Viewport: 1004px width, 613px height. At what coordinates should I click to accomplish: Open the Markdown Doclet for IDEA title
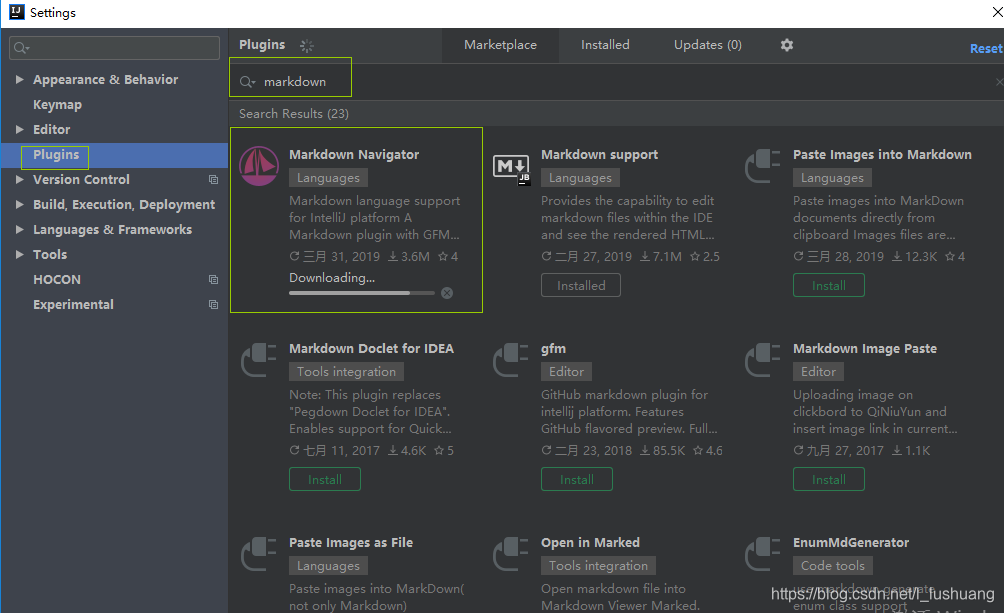(371, 348)
